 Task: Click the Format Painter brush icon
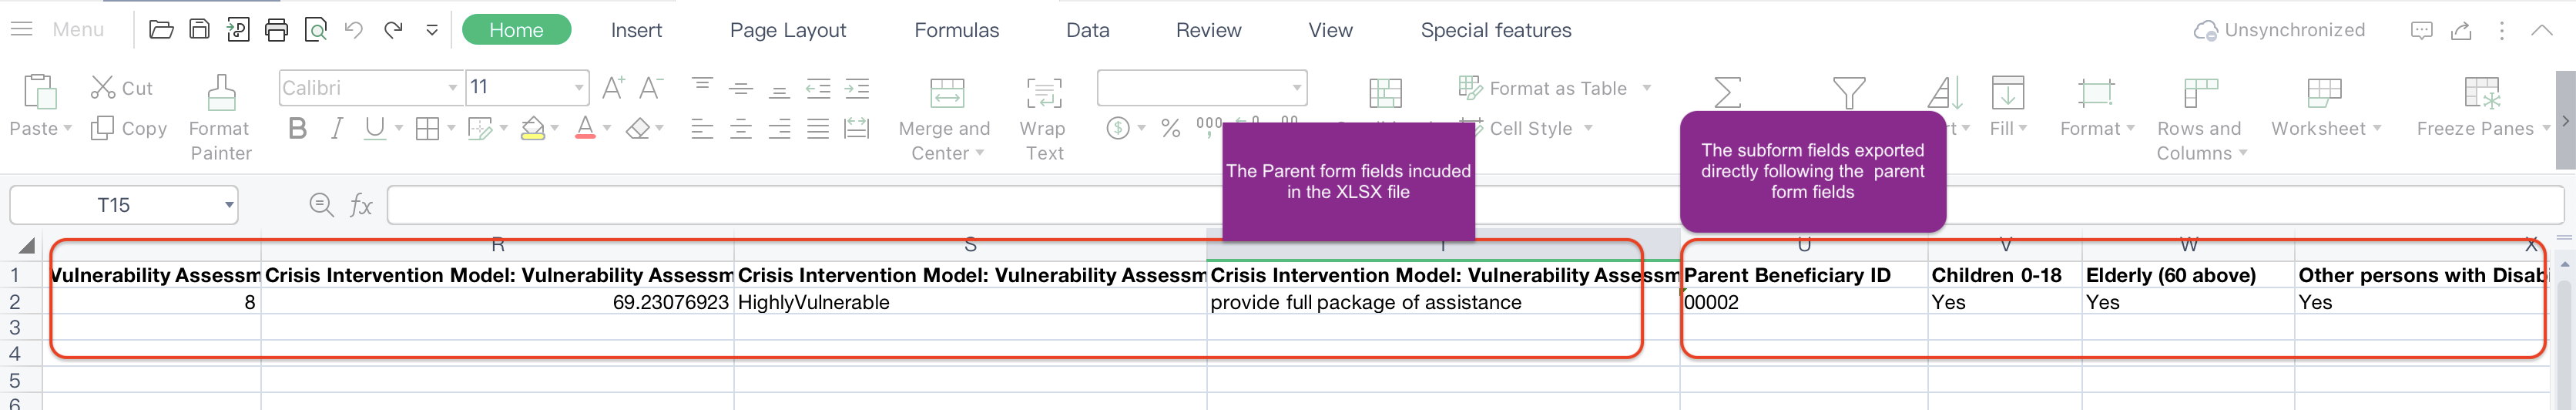coord(221,92)
